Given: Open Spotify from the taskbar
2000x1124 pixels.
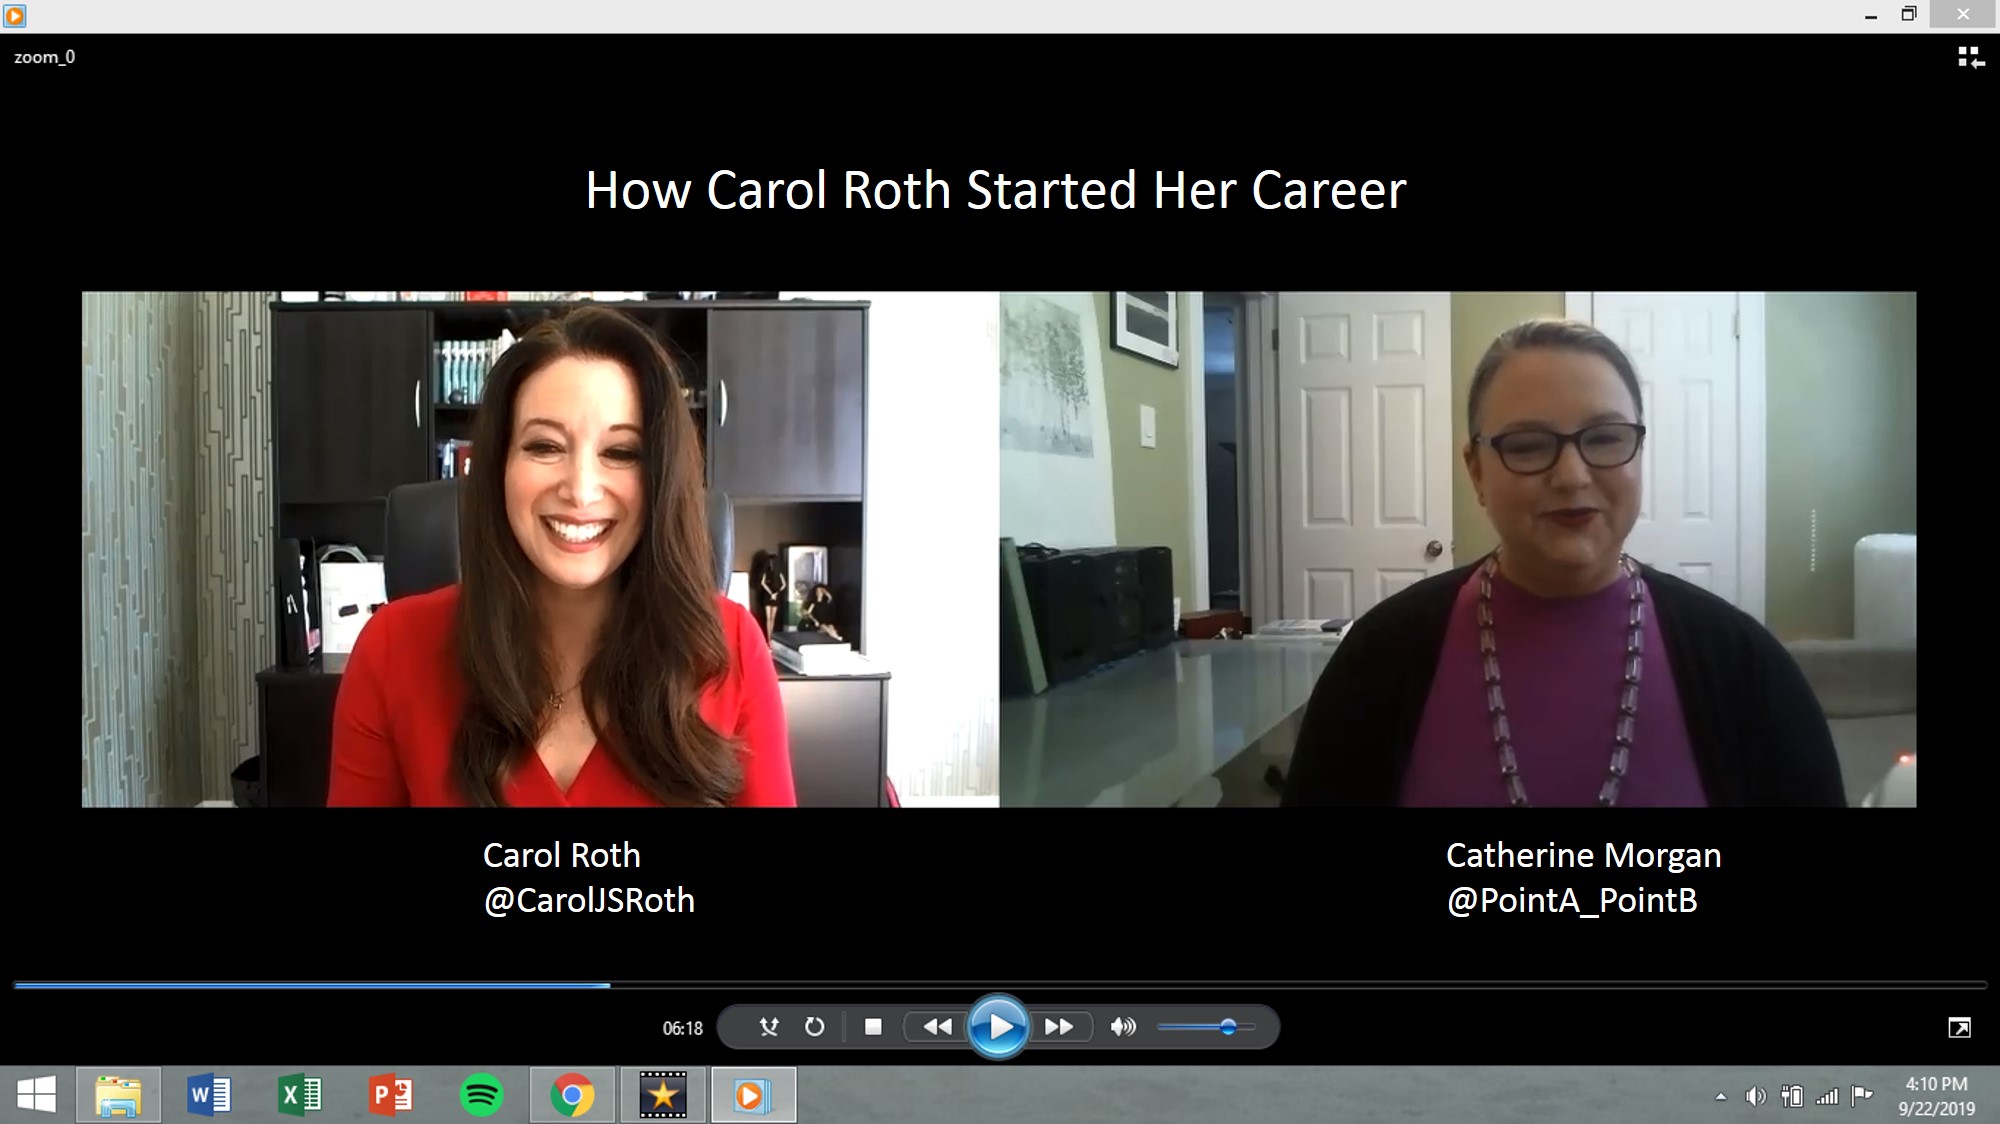Looking at the screenshot, I should [481, 1095].
